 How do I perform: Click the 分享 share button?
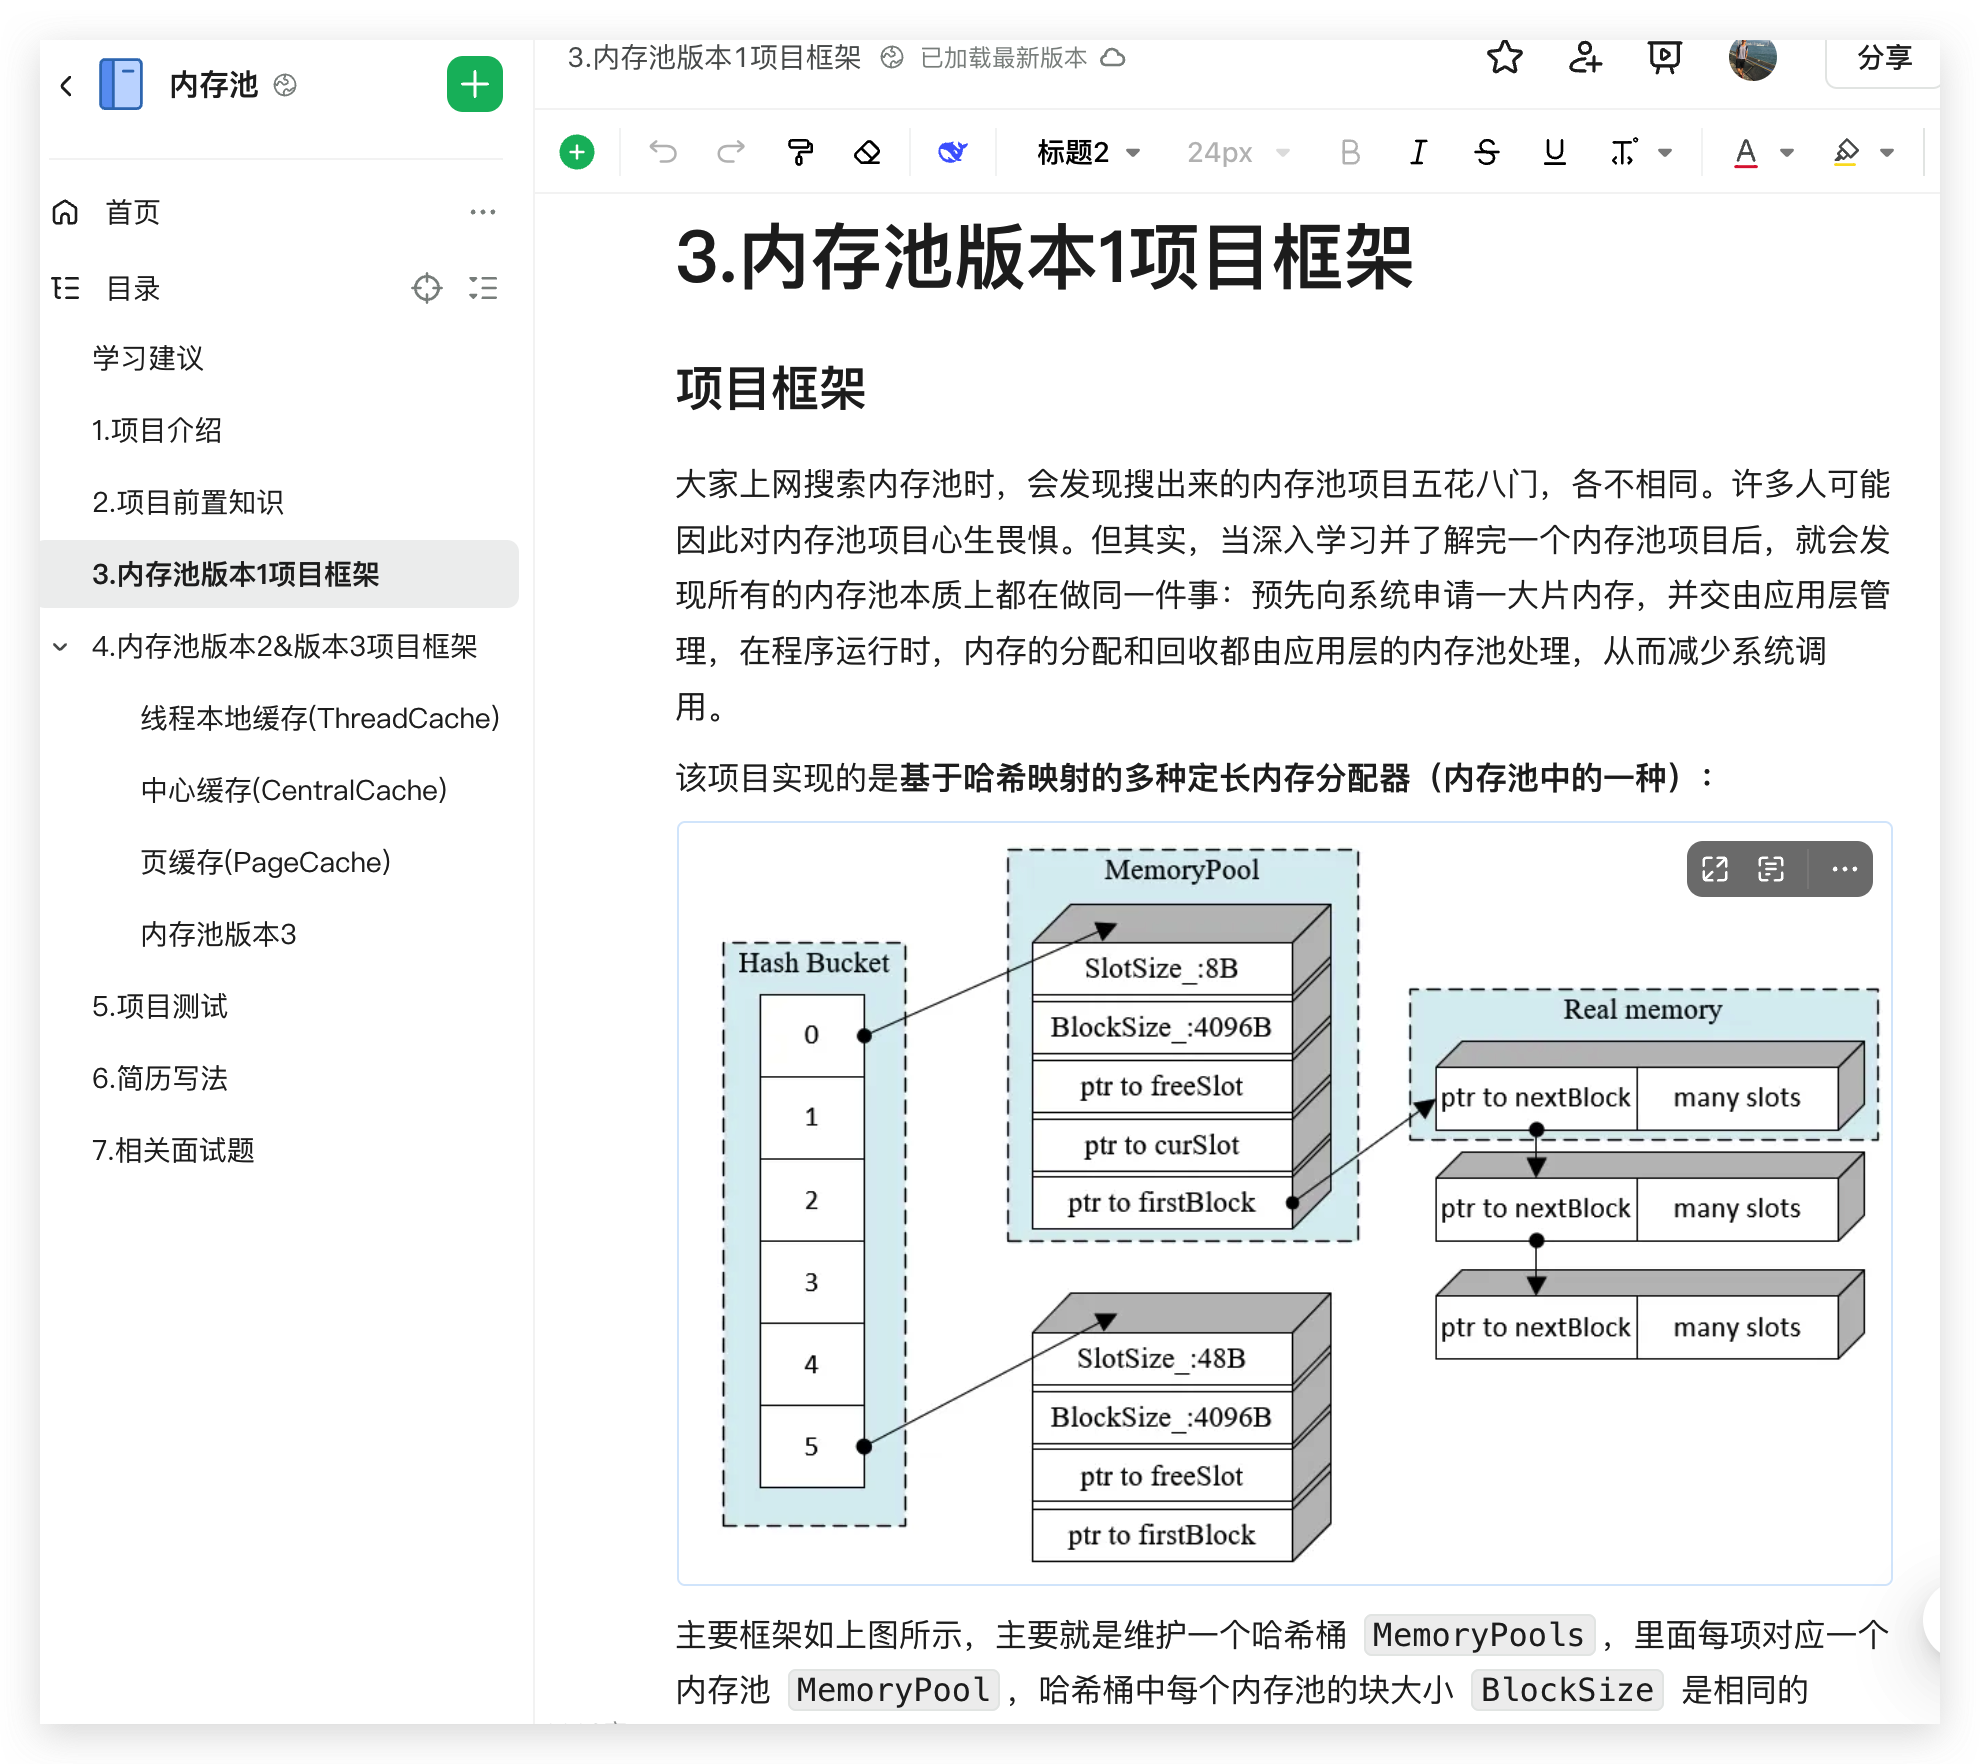click(x=1884, y=58)
